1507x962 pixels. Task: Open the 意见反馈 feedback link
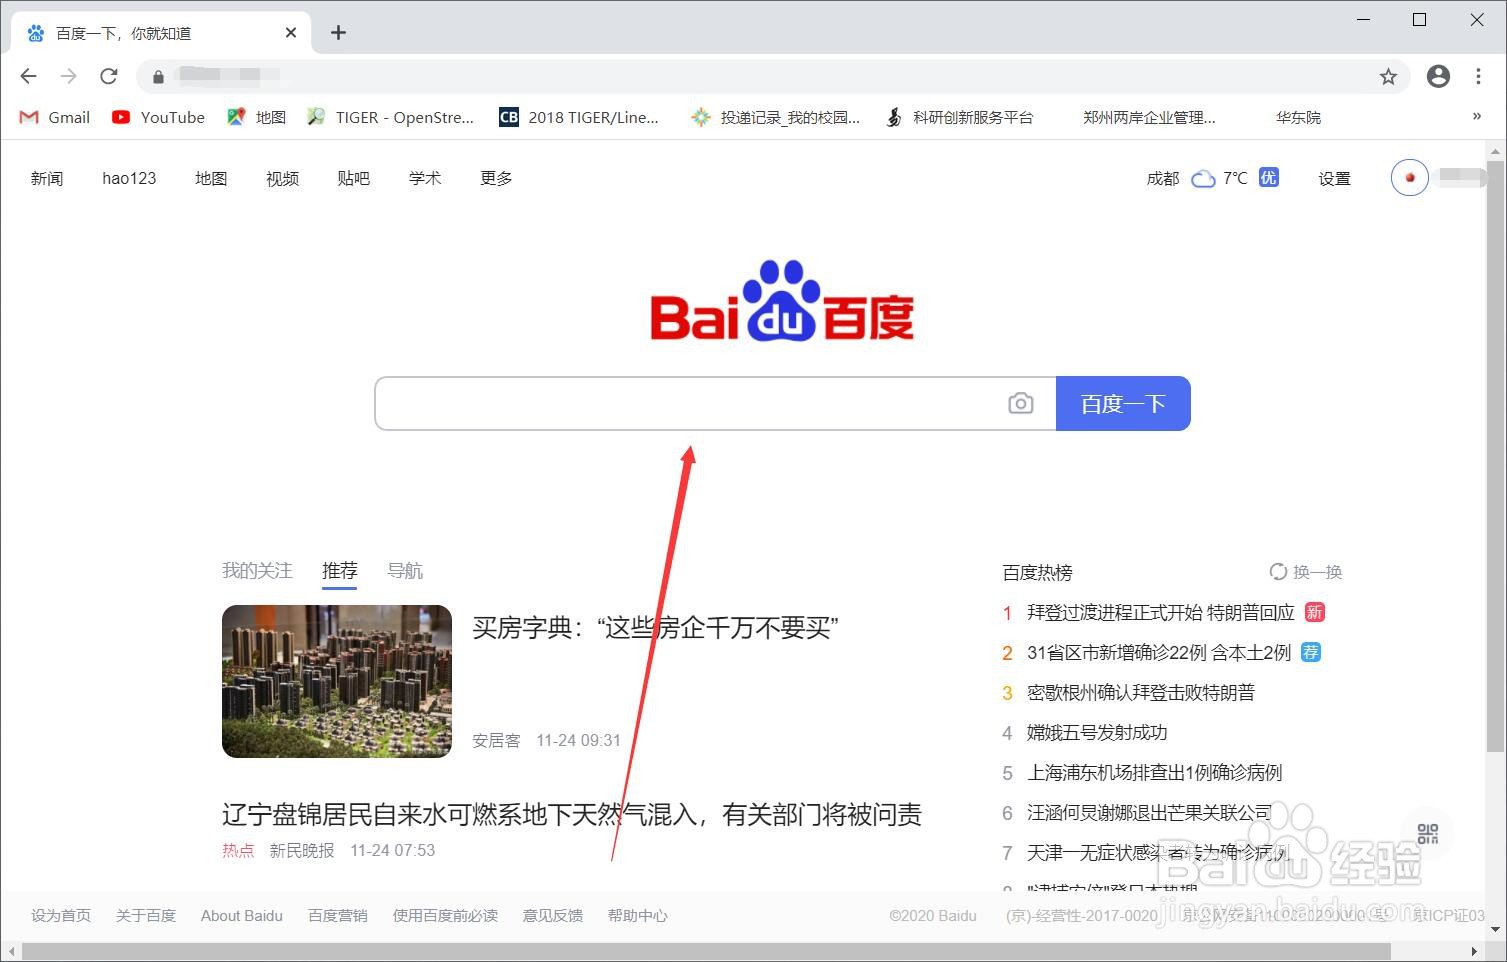pos(552,915)
